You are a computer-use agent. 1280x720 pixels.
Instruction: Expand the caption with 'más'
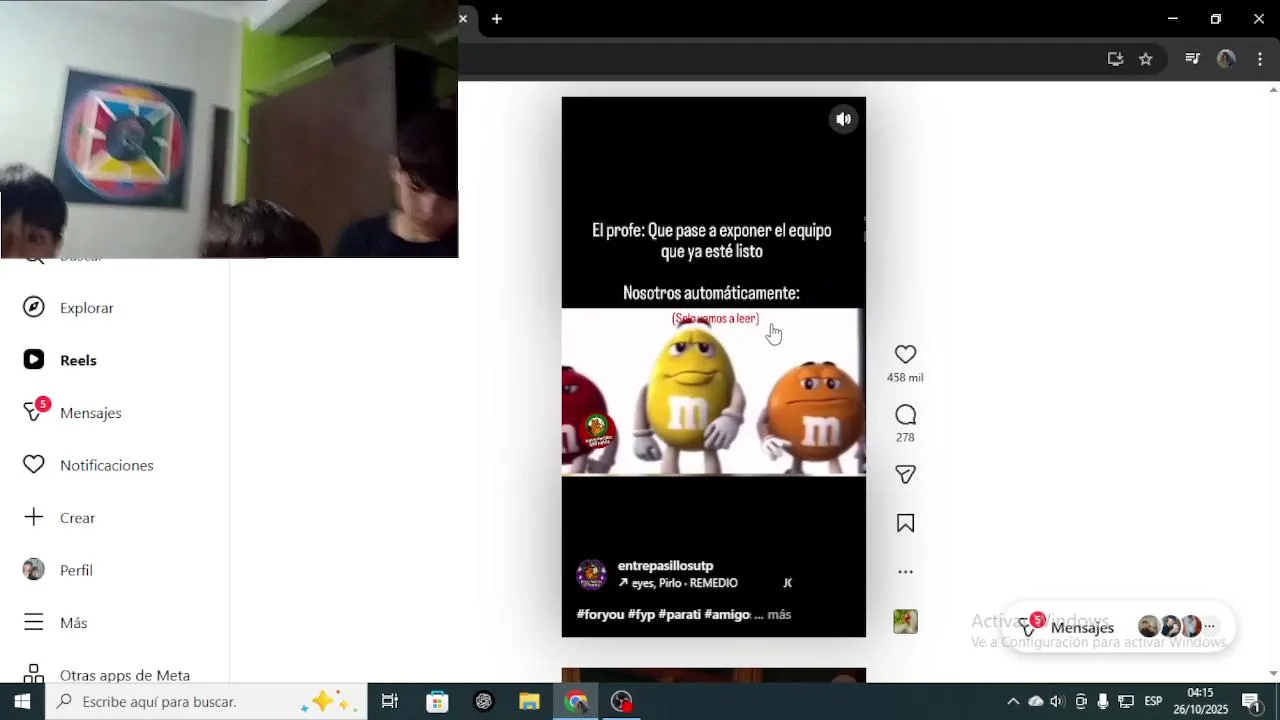click(779, 614)
